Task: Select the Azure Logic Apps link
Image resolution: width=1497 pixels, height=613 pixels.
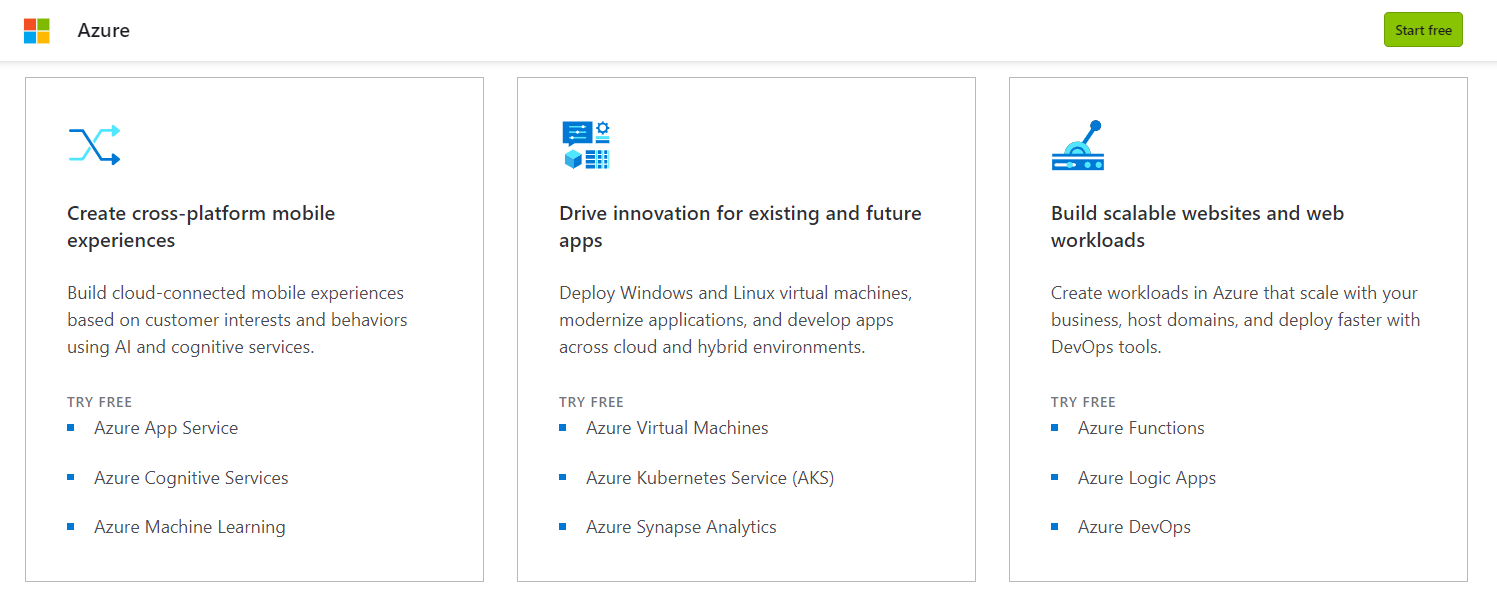Action: (1146, 478)
